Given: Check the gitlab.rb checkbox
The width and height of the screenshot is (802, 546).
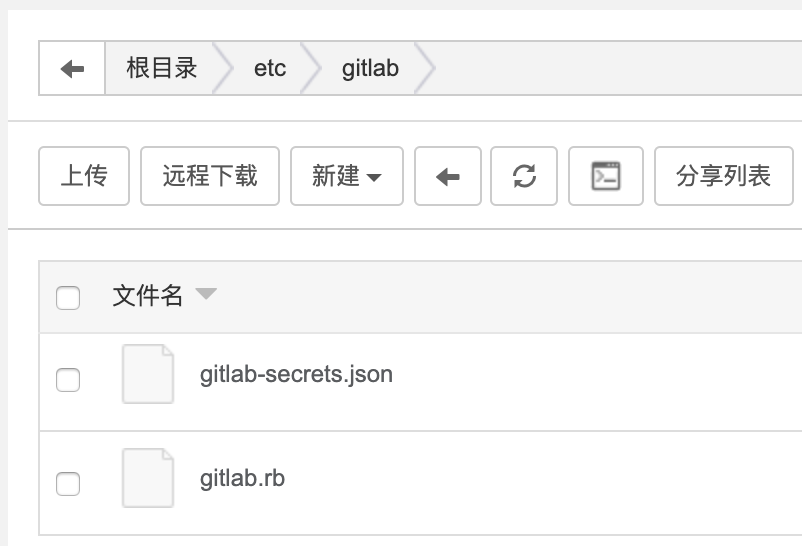Looking at the screenshot, I should (x=68, y=484).
